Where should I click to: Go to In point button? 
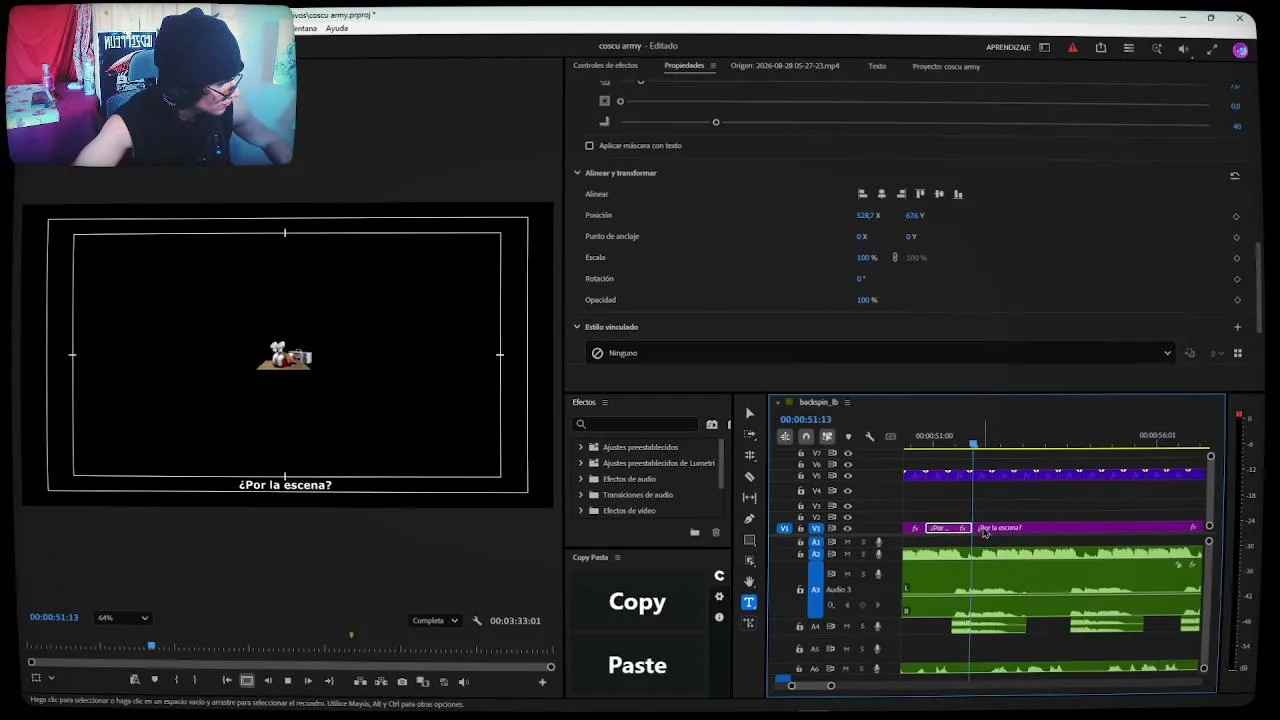tap(227, 681)
